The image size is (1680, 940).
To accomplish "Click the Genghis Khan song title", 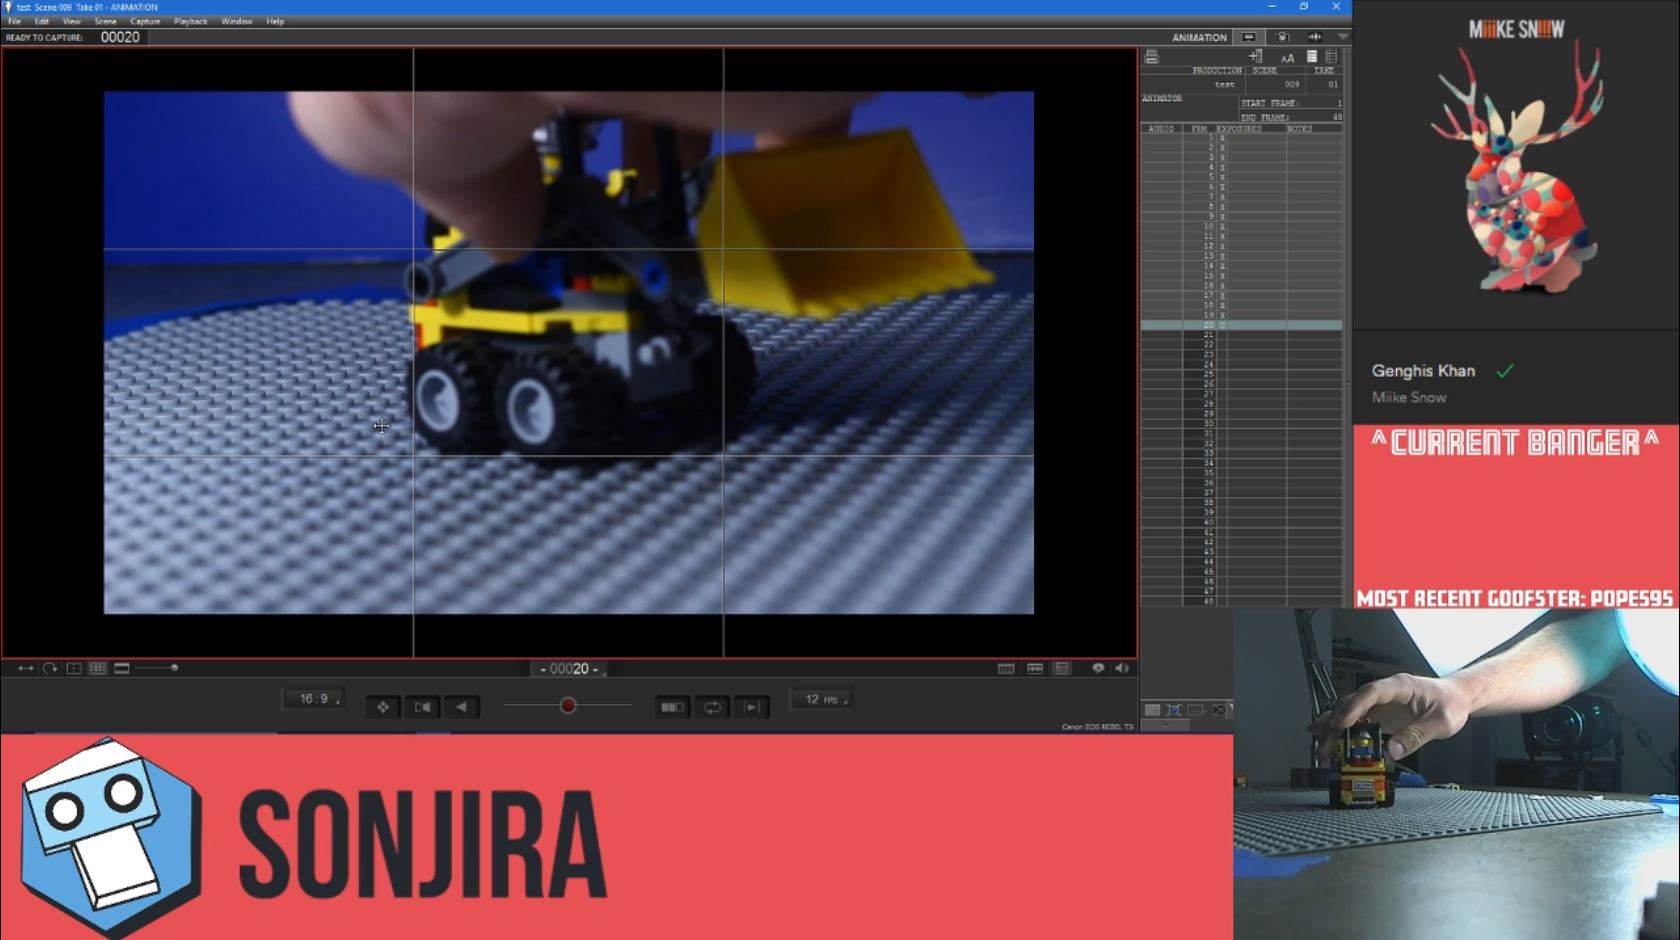I will 1423,371.
